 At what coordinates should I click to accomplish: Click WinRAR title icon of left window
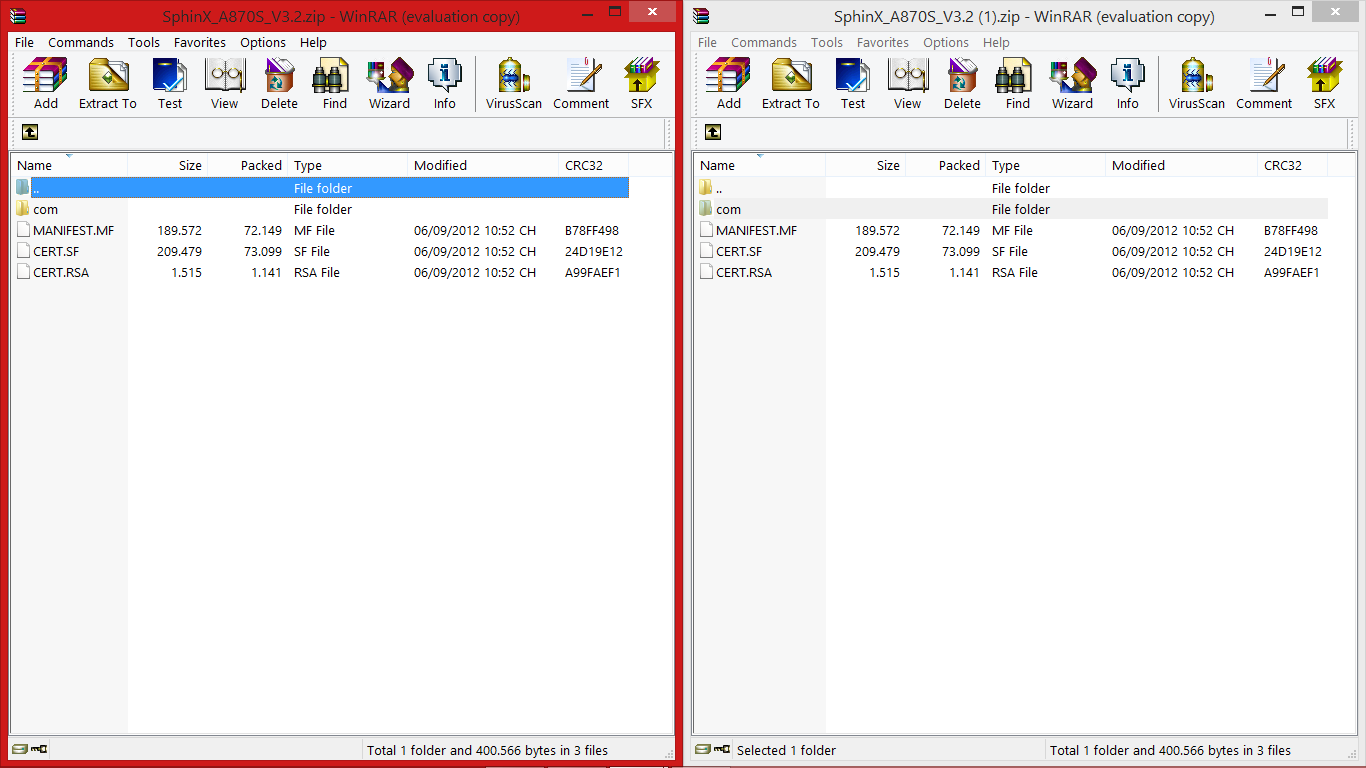coord(18,15)
